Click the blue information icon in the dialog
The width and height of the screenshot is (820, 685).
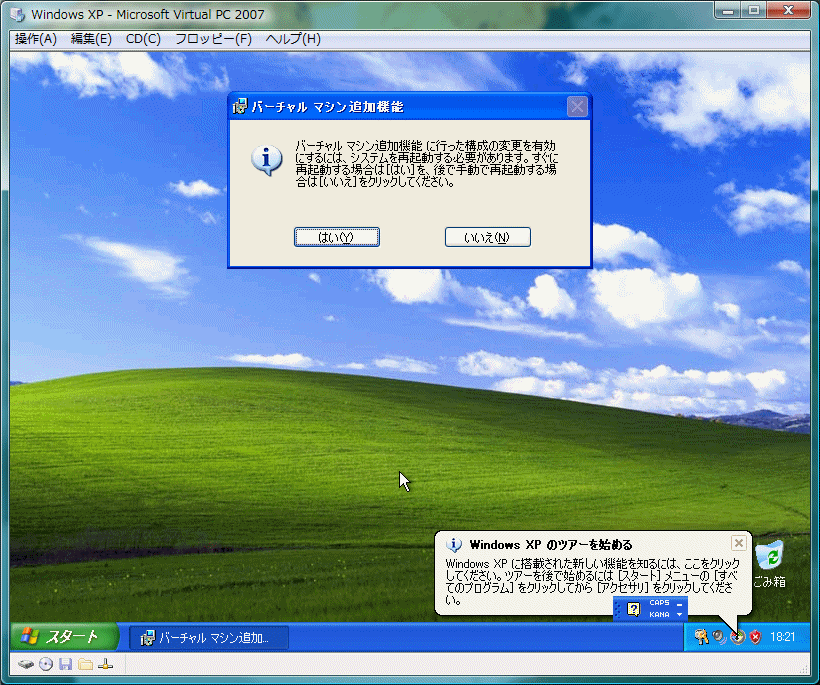click(267, 160)
